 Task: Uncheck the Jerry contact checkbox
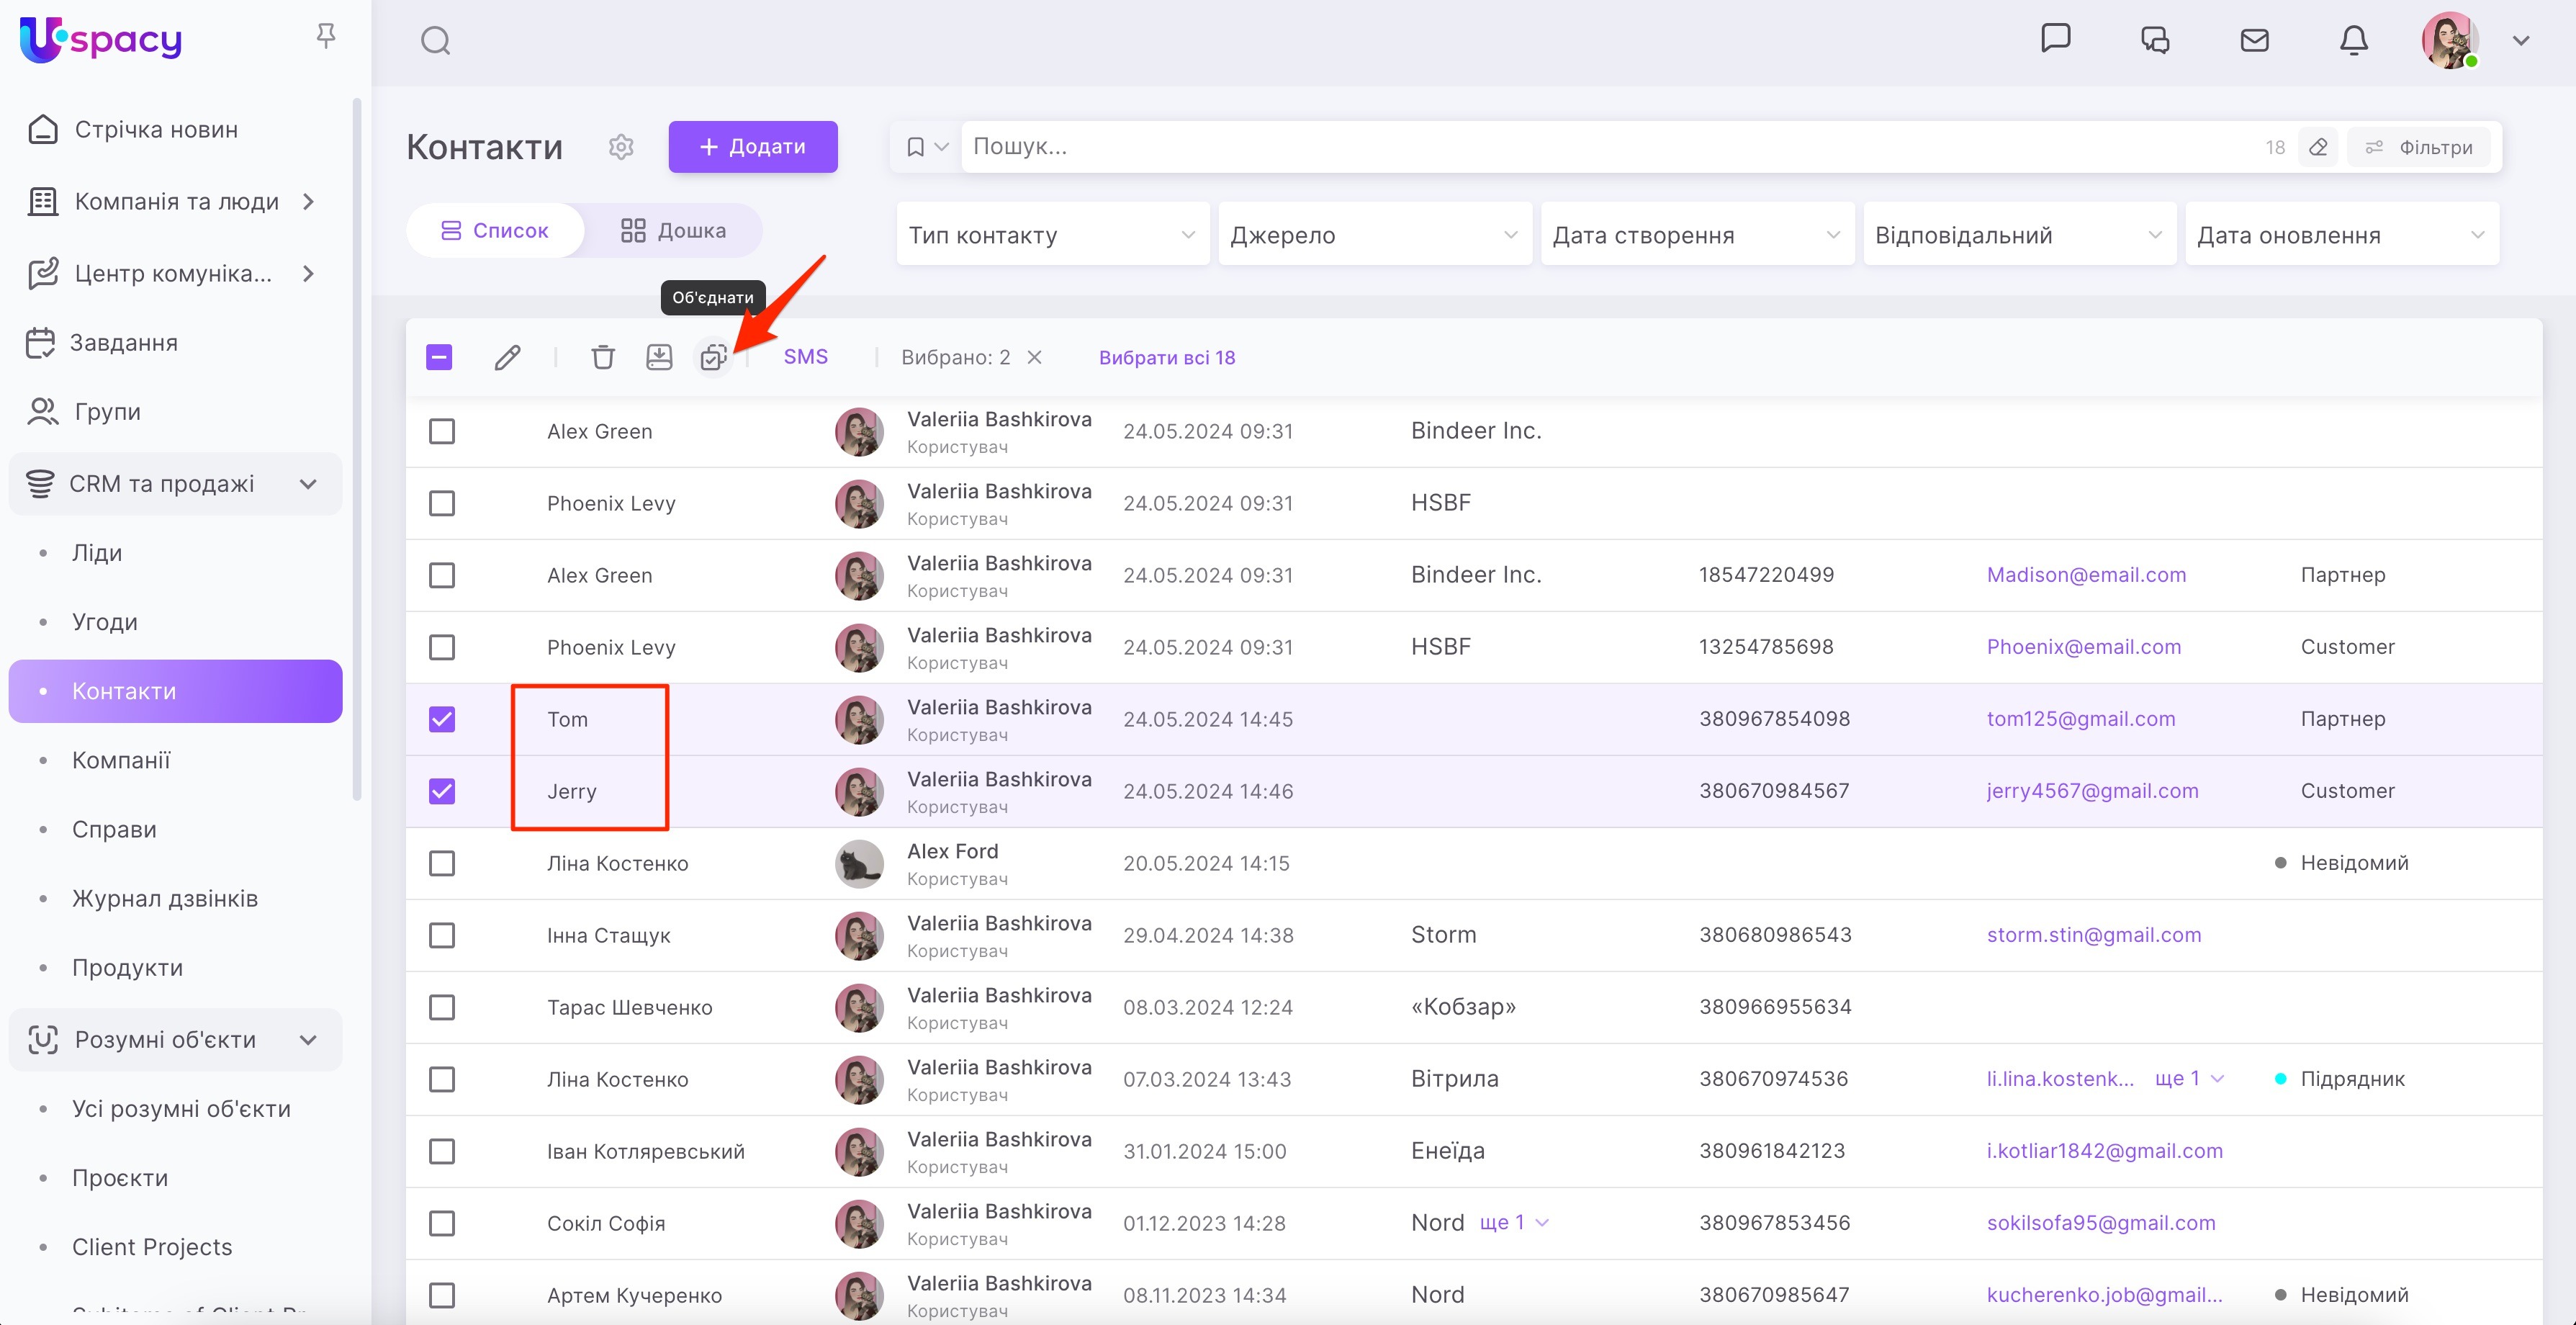click(x=442, y=791)
